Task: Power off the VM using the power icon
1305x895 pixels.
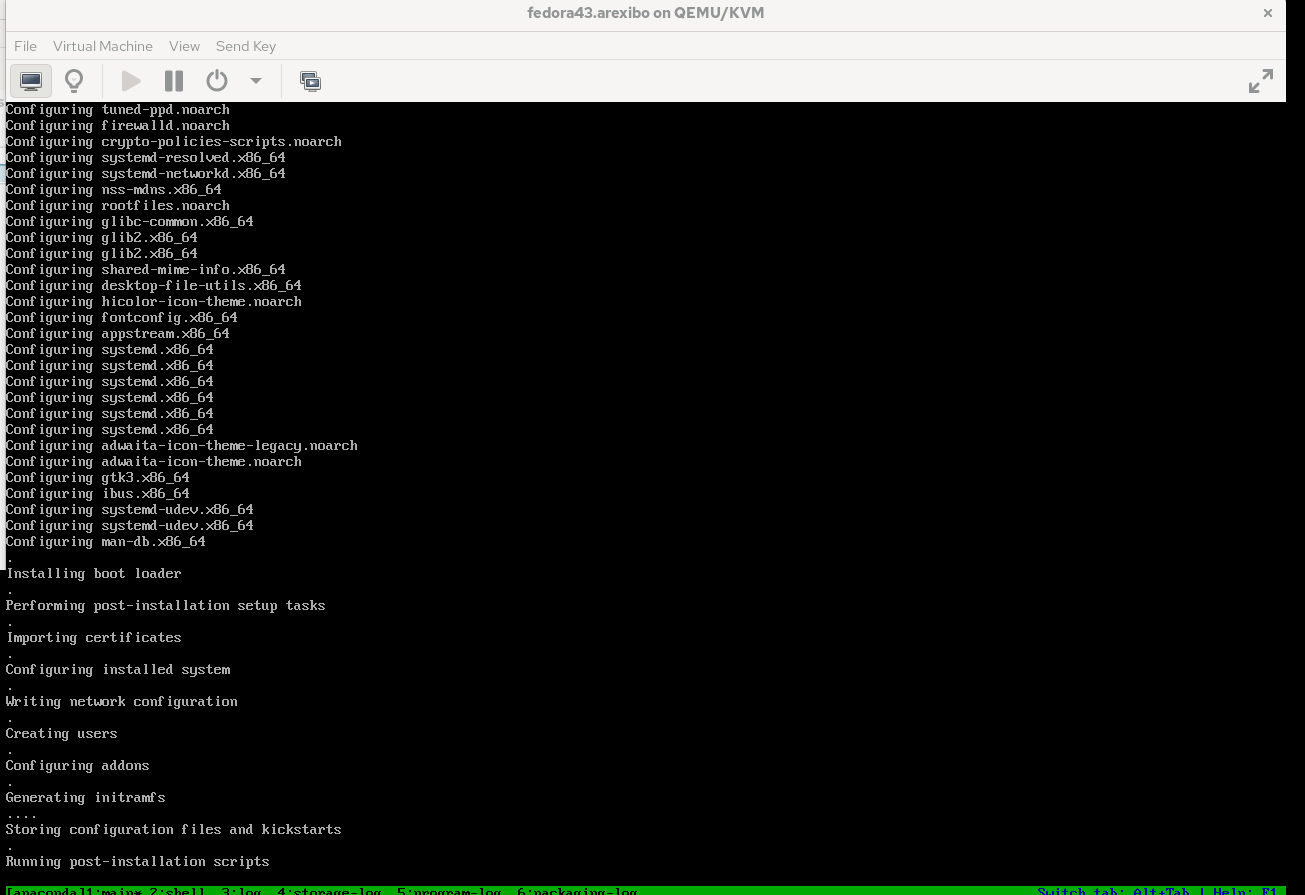Action: [x=217, y=81]
